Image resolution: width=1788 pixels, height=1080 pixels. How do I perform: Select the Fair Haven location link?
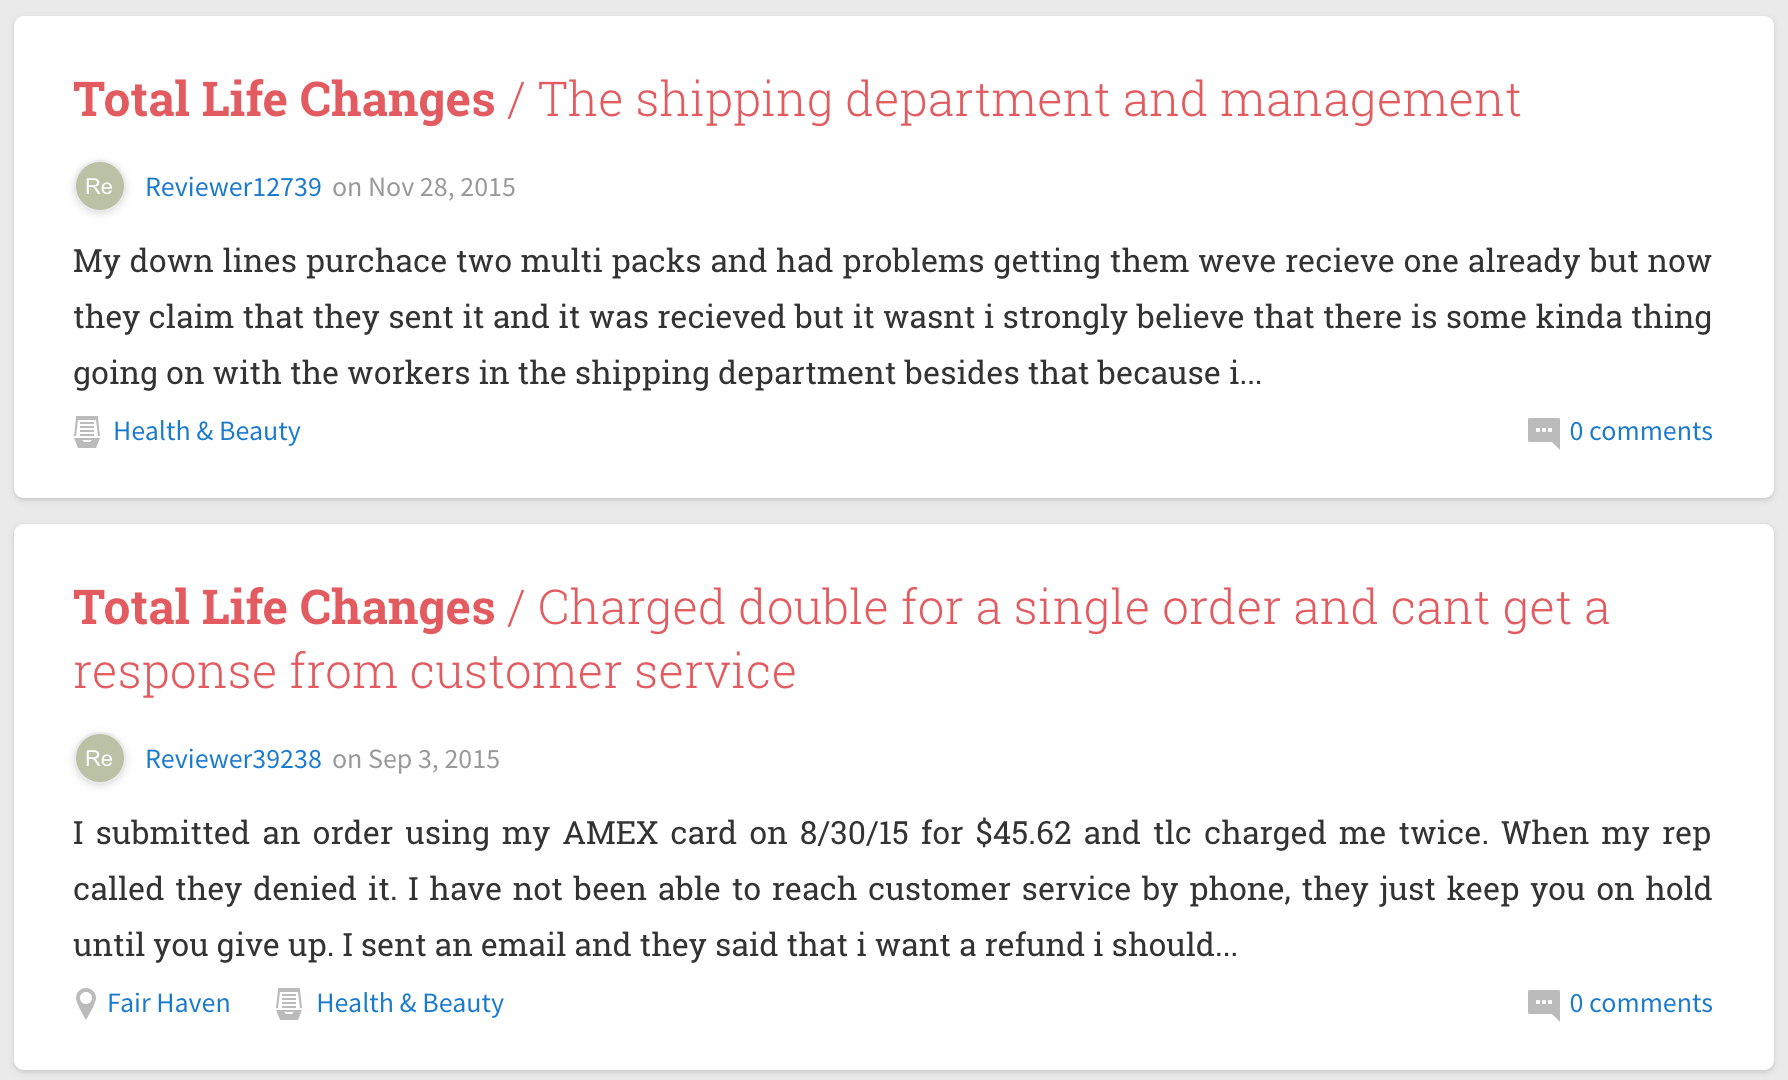click(x=169, y=1003)
